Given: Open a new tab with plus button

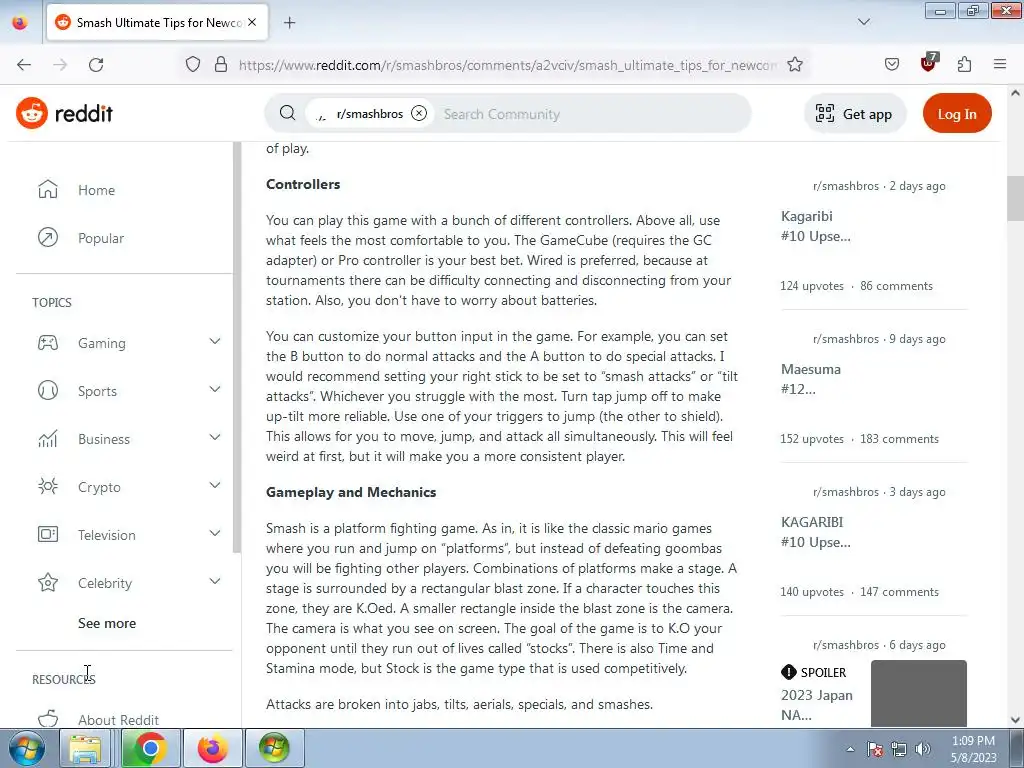Looking at the screenshot, I should click(290, 23).
